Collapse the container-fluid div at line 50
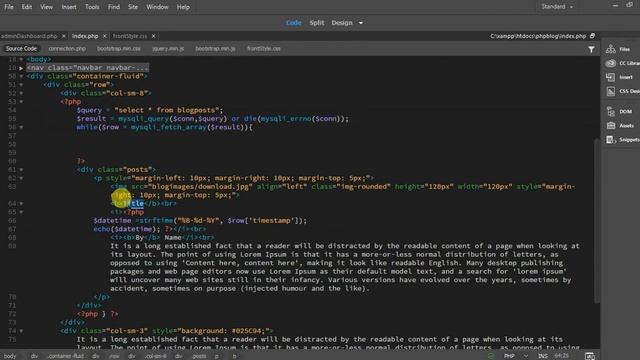Image resolution: width=640 pixels, height=360 pixels. [x=21, y=76]
